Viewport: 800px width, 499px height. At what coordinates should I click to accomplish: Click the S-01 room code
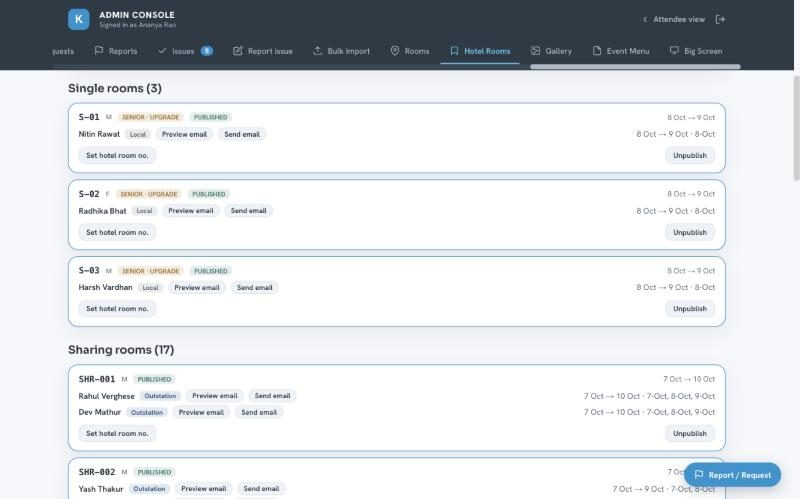click(89, 117)
